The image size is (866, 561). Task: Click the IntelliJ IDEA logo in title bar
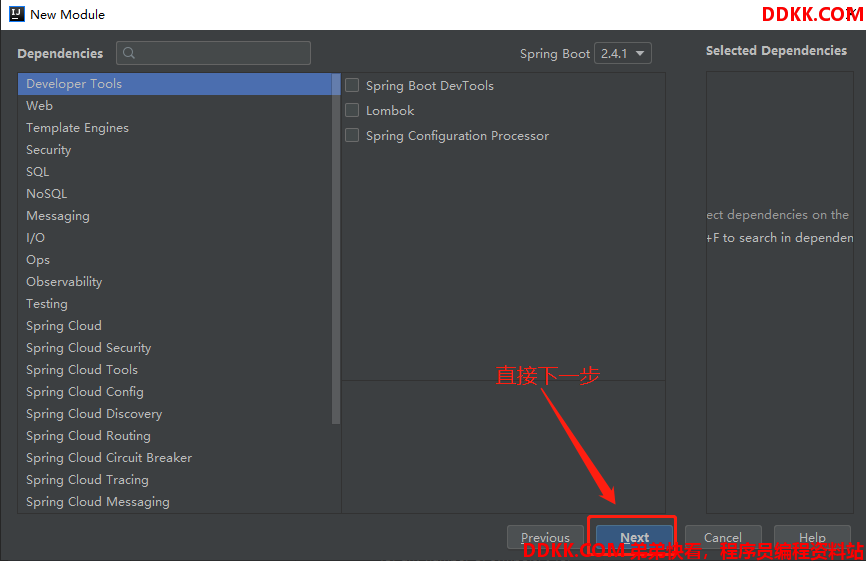(x=17, y=14)
